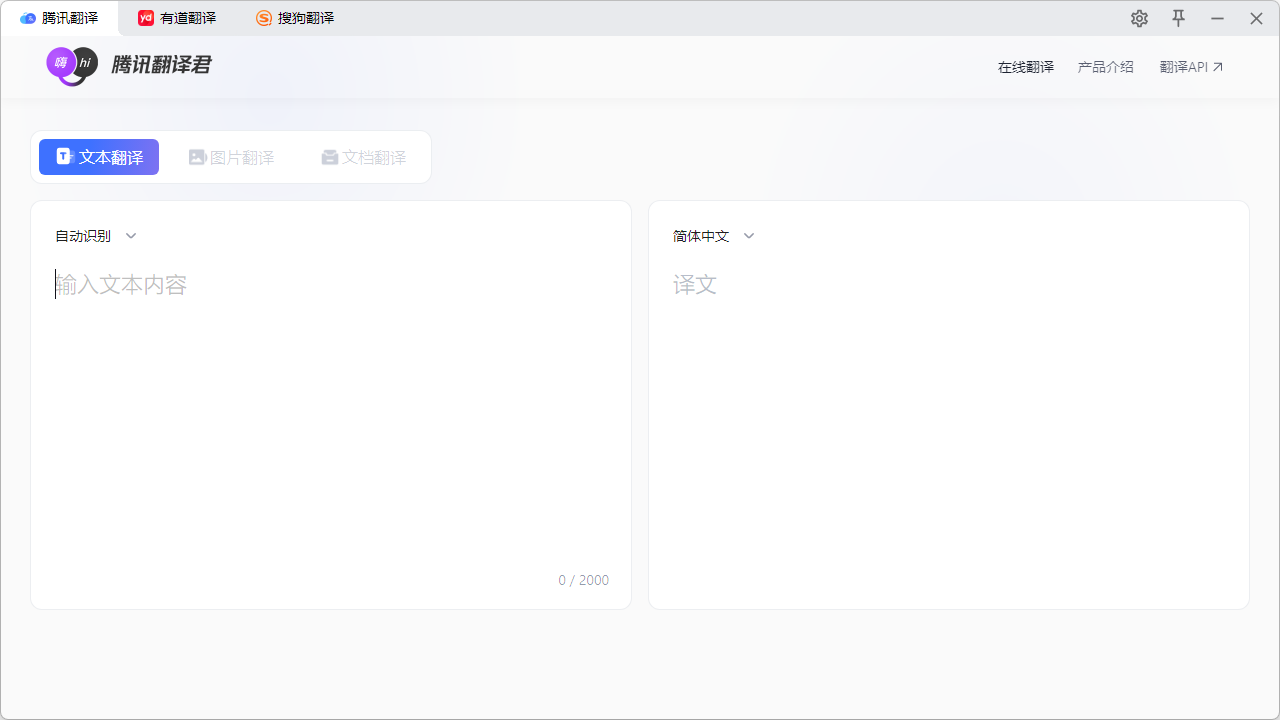Switch to the 搜狗翻译 tab

click(295, 18)
